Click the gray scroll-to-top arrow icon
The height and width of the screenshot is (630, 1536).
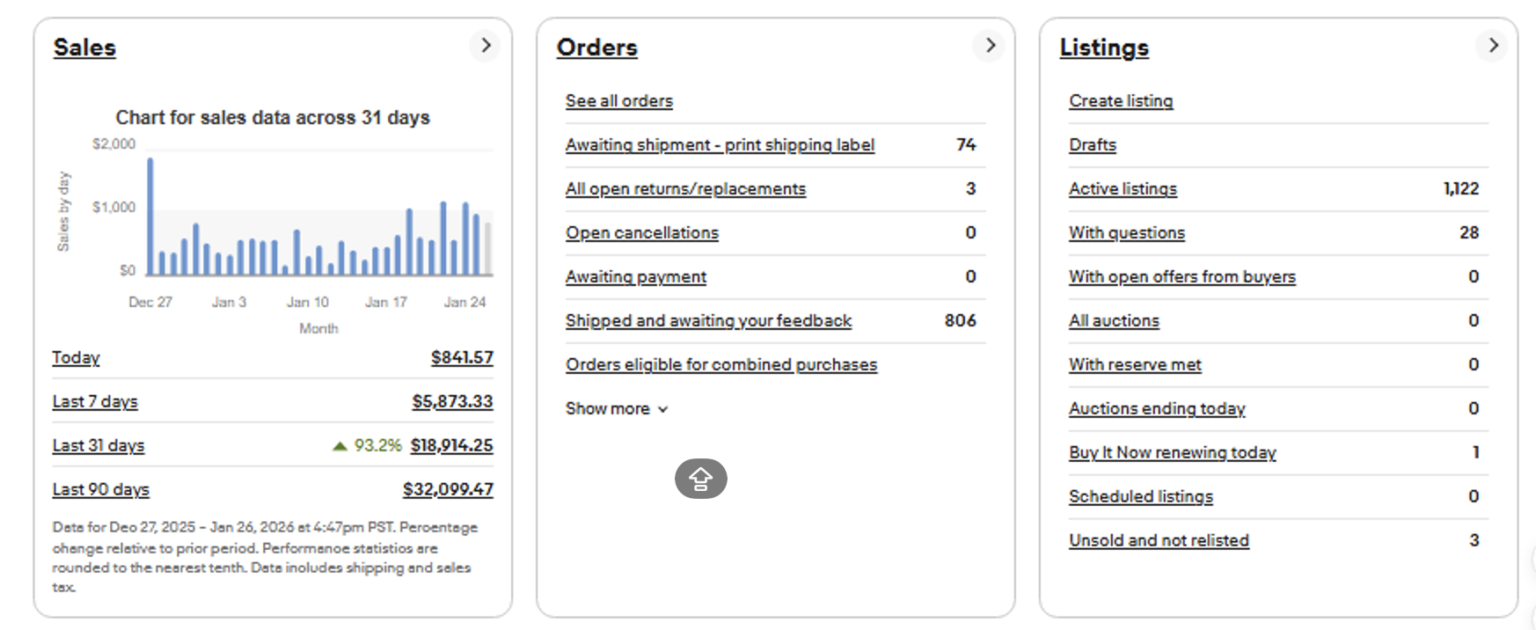pyautogui.click(x=700, y=480)
